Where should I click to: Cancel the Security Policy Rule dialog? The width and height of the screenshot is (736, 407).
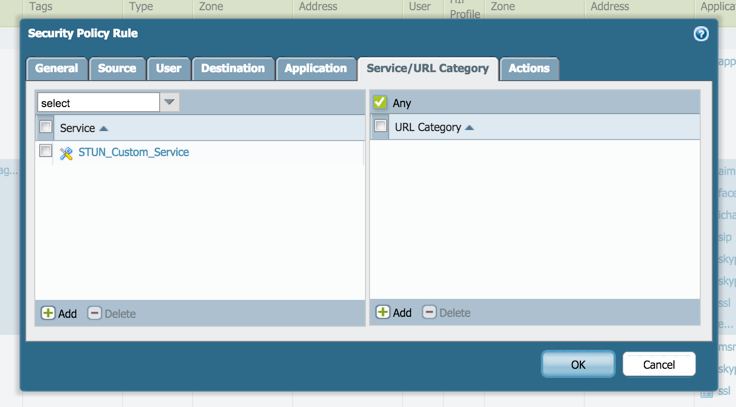pyautogui.click(x=659, y=364)
